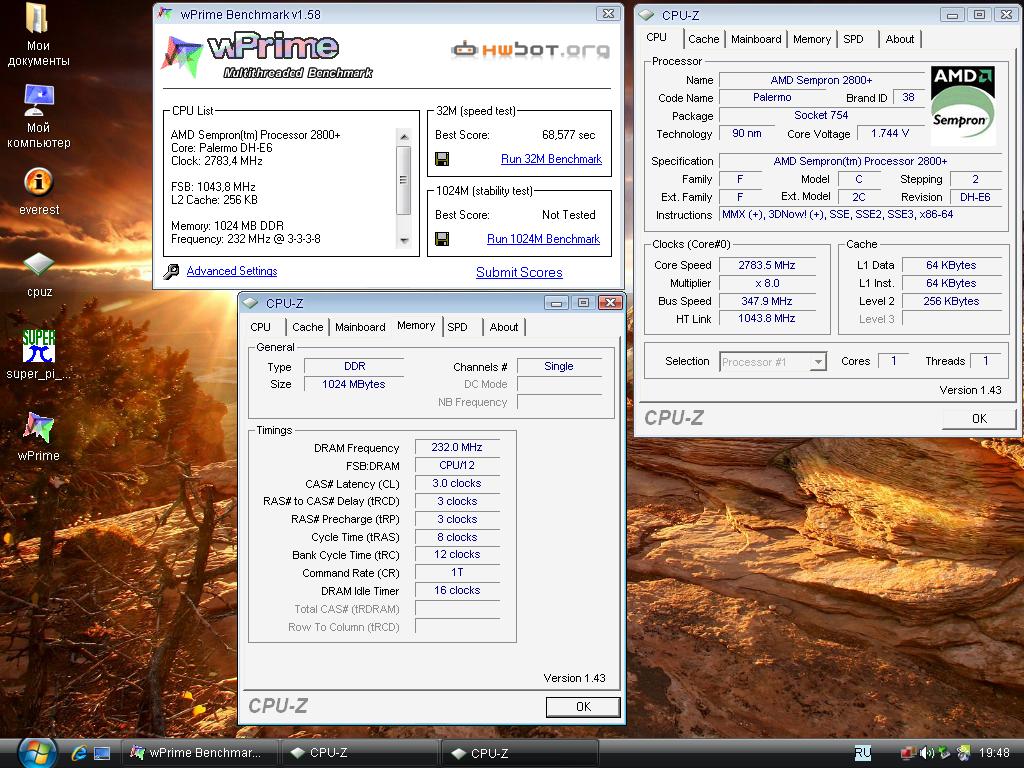1024x768 pixels.
Task: Open About tab in the CPU window
Action: tap(899, 39)
